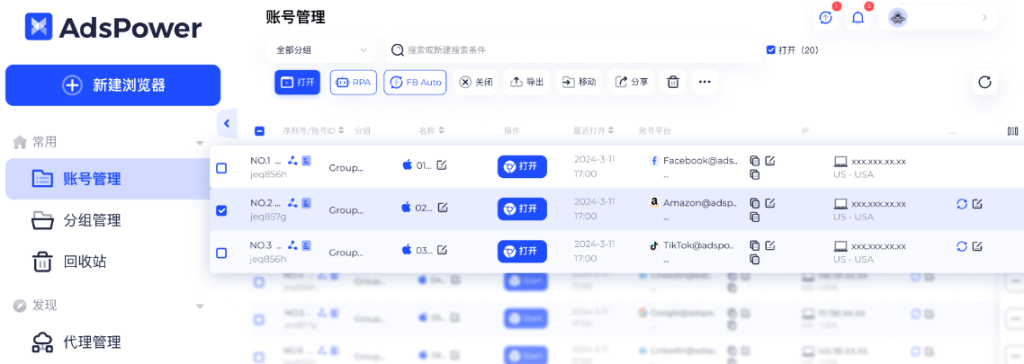
Task: Open 回收站 in the sidebar
Action: pyautogui.click(x=69, y=262)
